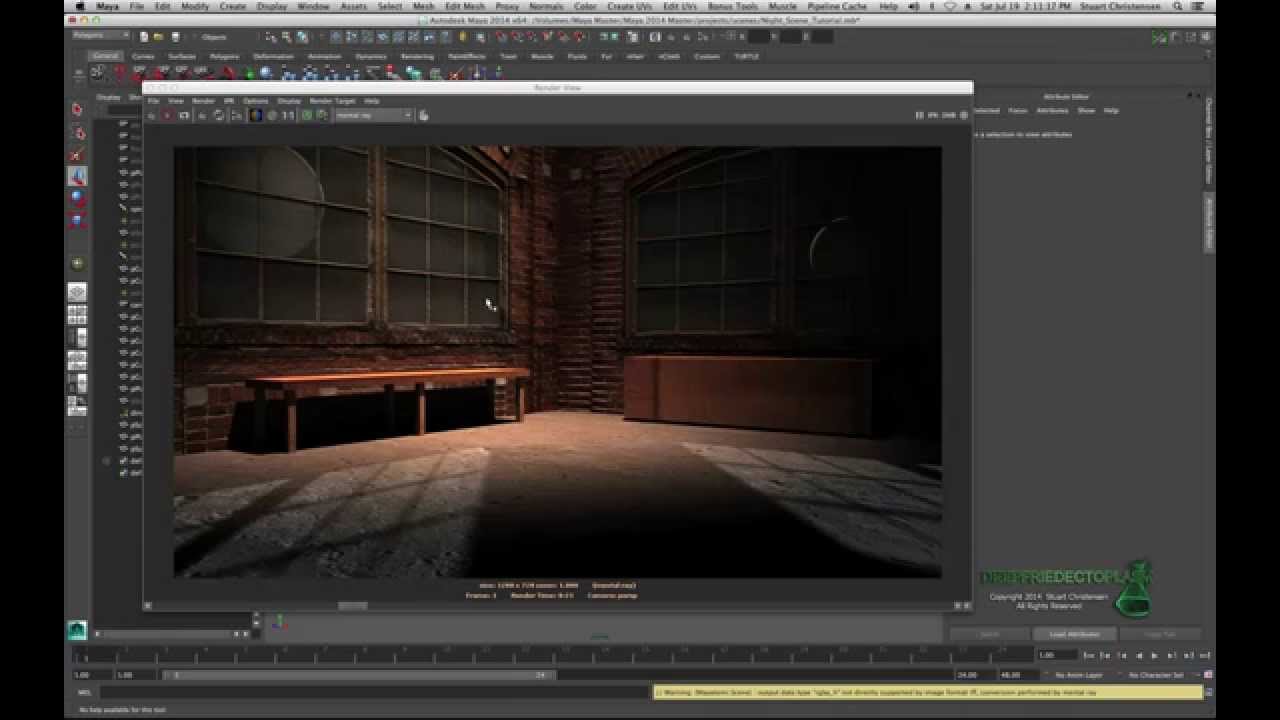Open Options menu in Render View
The height and width of the screenshot is (720, 1280).
tap(256, 101)
